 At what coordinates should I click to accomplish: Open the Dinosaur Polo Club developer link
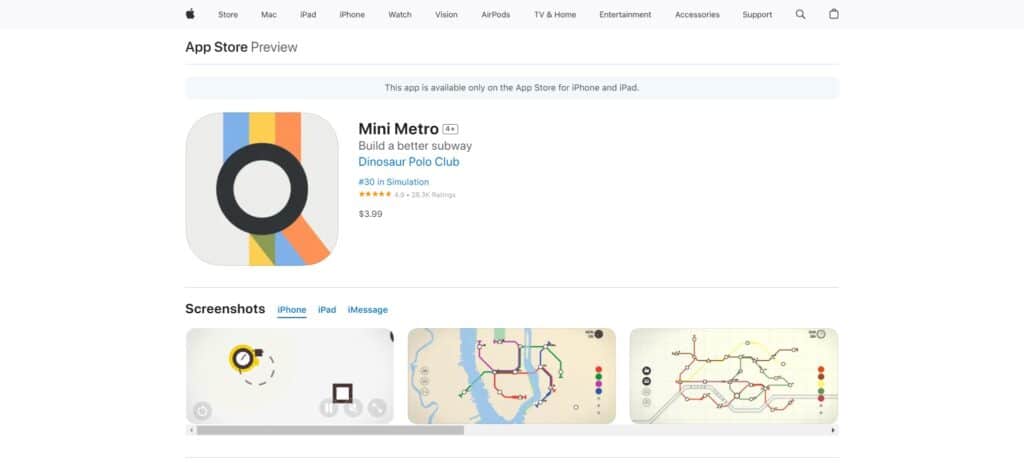click(x=409, y=162)
